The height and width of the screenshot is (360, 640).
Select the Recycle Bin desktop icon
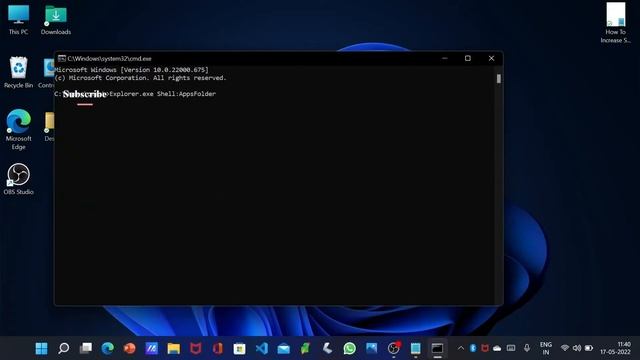18,73
